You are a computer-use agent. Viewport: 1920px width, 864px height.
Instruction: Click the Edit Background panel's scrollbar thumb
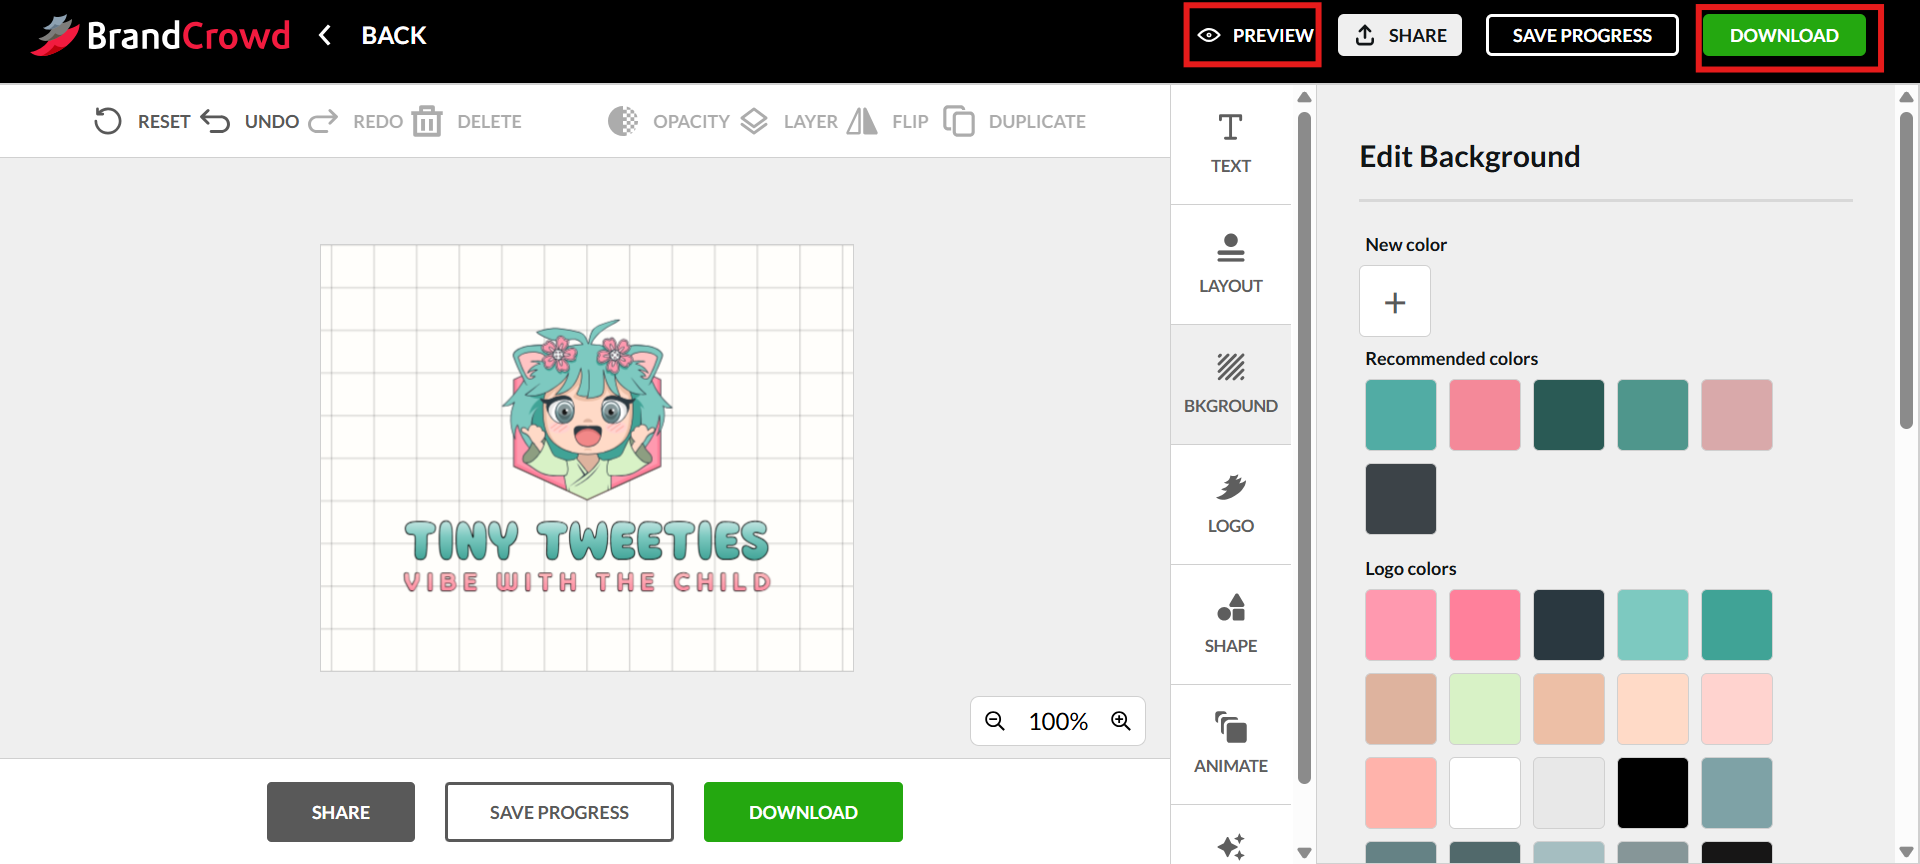point(1906,270)
